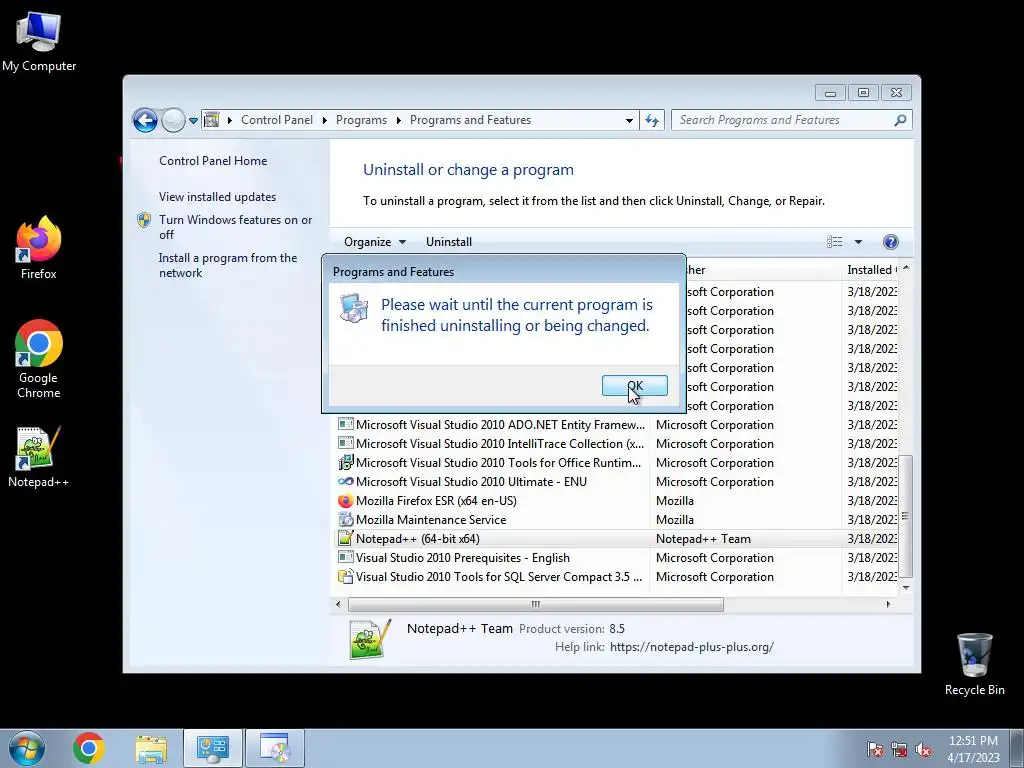
Task: Select Mozilla Maintenance Service row
Action: [617, 519]
